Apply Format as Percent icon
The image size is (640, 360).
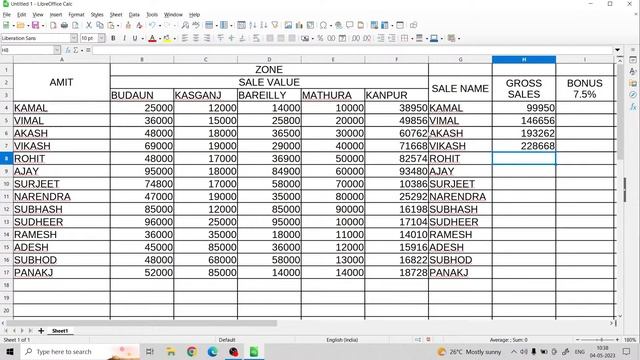[x=320, y=38]
